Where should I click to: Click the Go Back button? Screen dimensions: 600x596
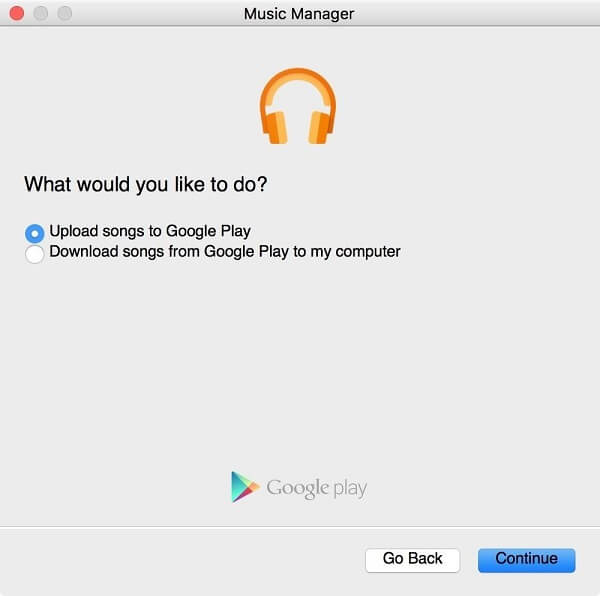coord(412,560)
